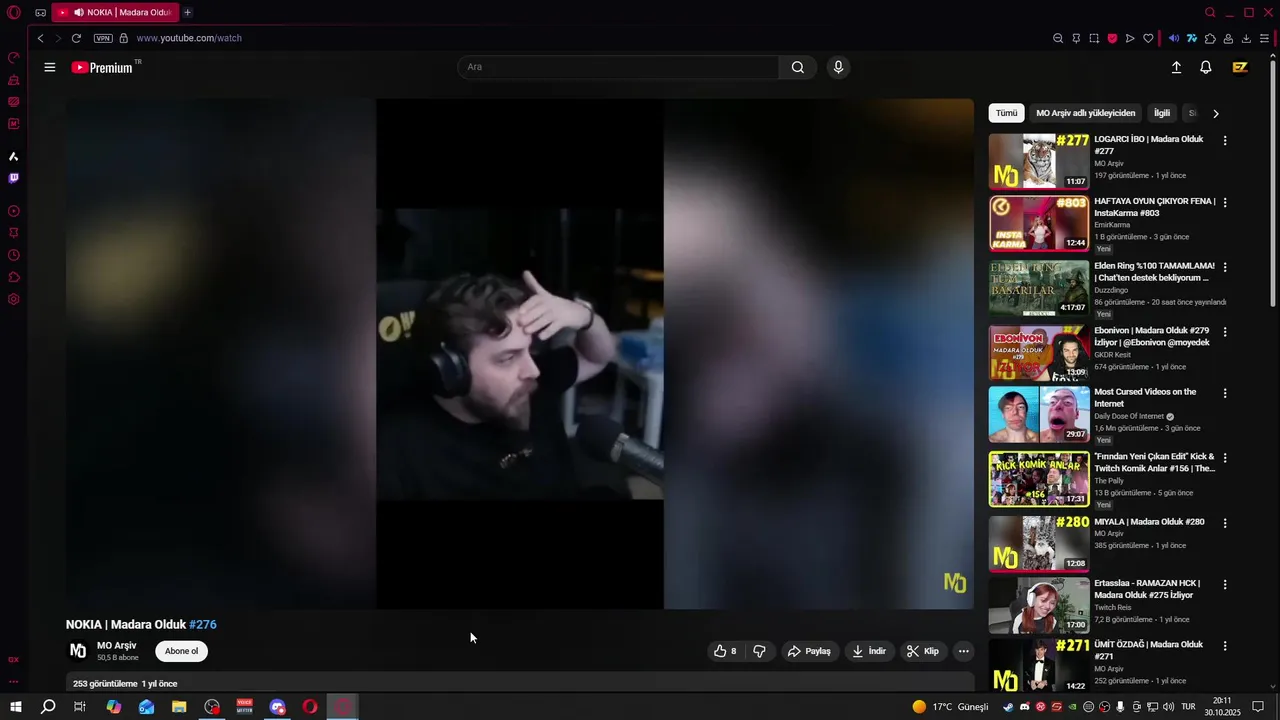Screen dimensions: 1280x720
Task: Click the zoom-out magnifier in address bar
Action: click(1058, 38)
